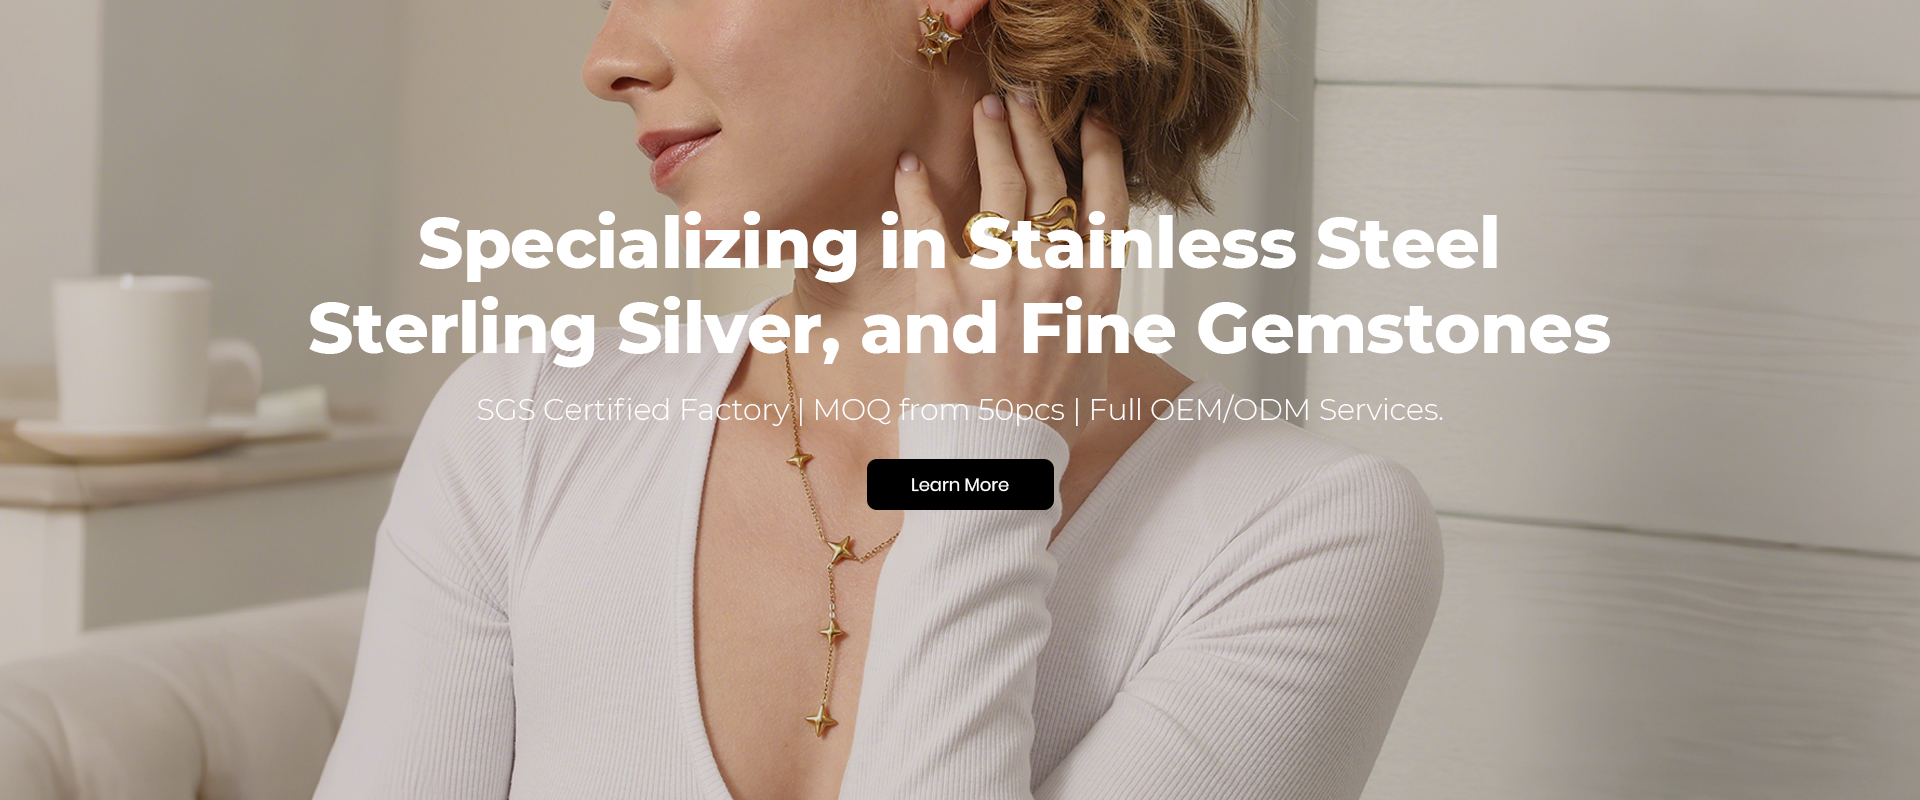Screen dimensions: 1920x800
Task: Click the 'Specializing in Stainless Steel' headline
Action: pos(959,243)
